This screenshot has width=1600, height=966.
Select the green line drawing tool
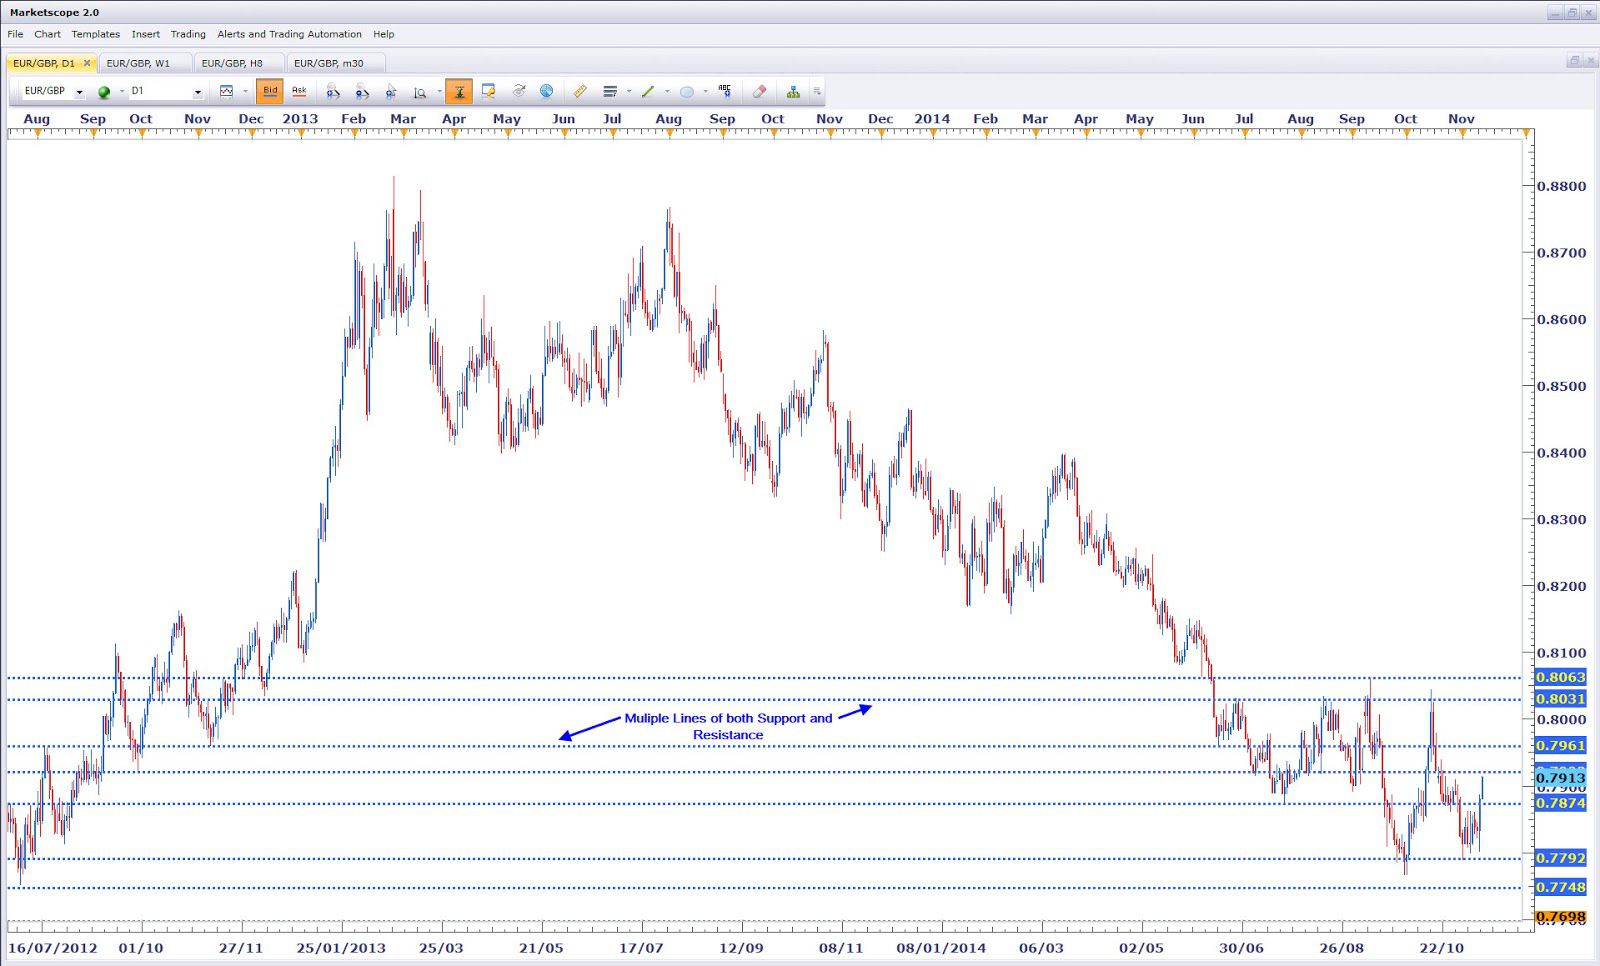pyautogui.click(x=648, y=91)
